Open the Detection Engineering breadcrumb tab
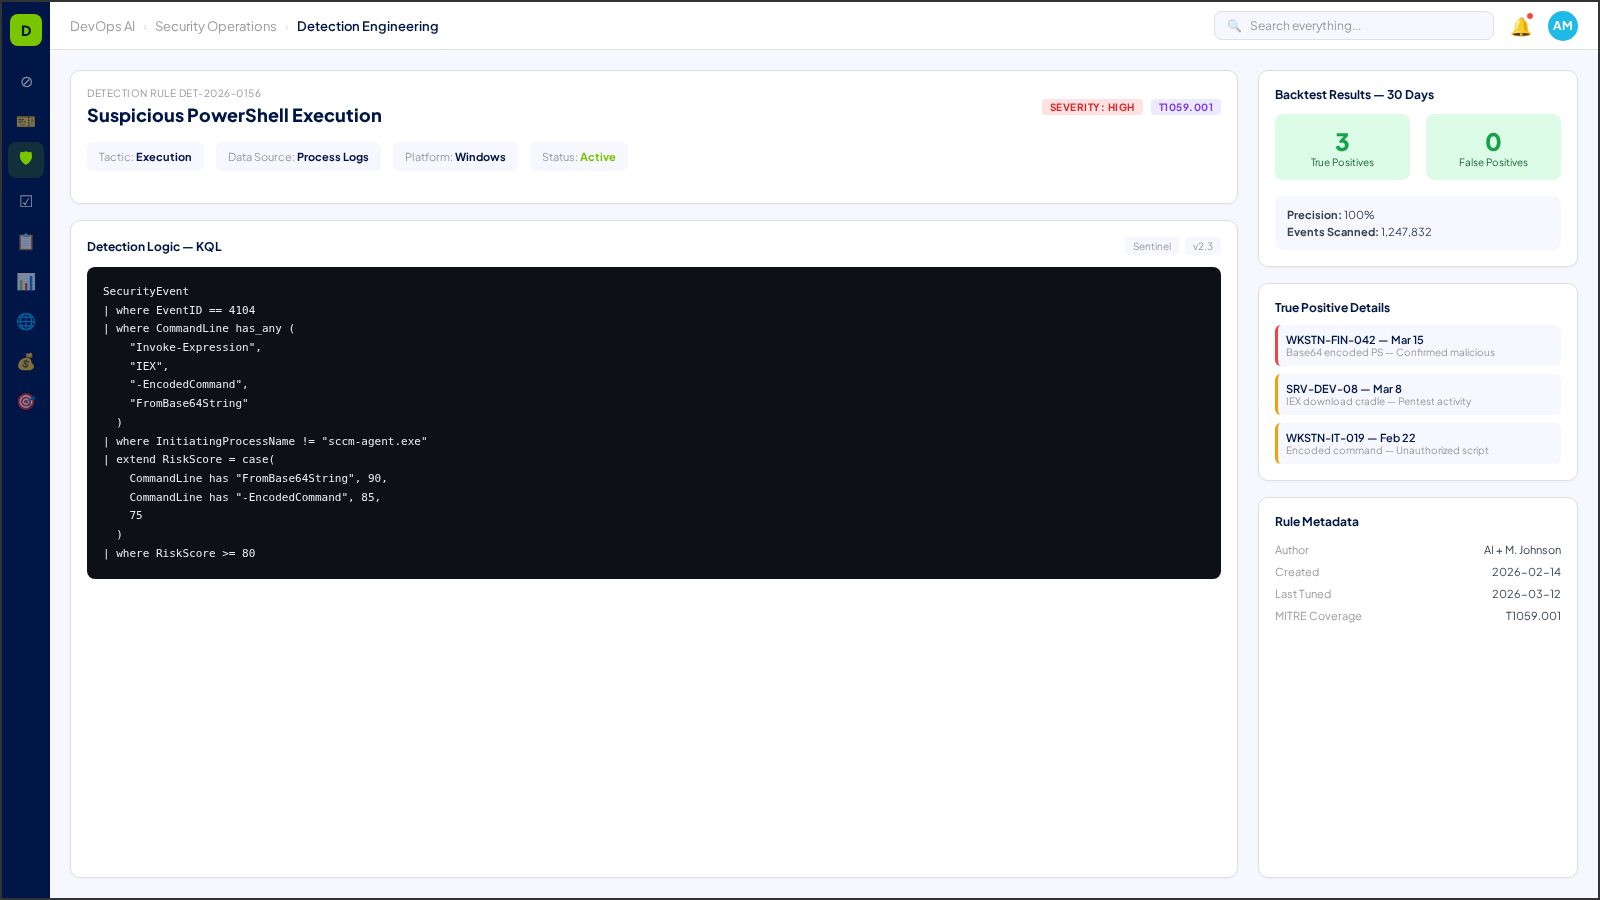 pyautogui.click(x=368, y=26)
